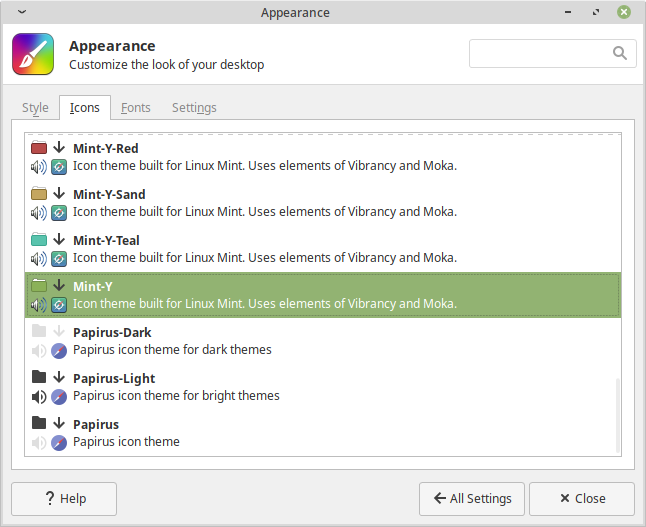The image size is (646, 527).
Task: Click the compass icon in Papirus row
Action: point(59,443)
